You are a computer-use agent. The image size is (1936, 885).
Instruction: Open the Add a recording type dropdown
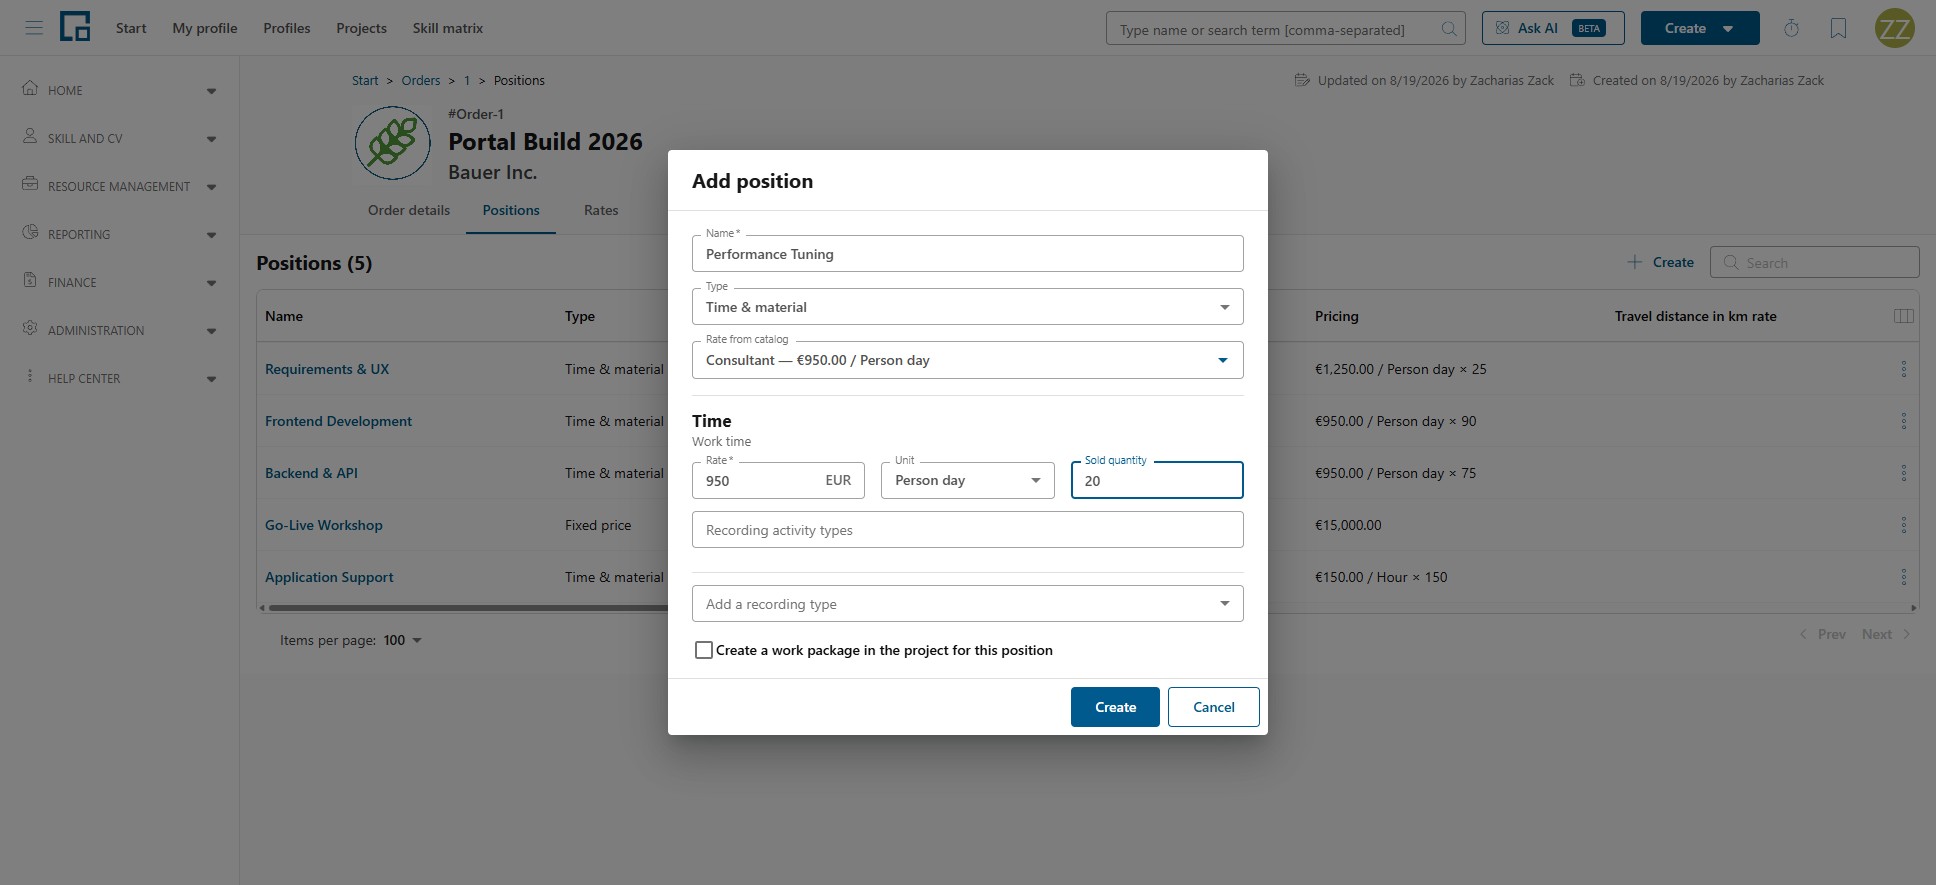(968, 604)
